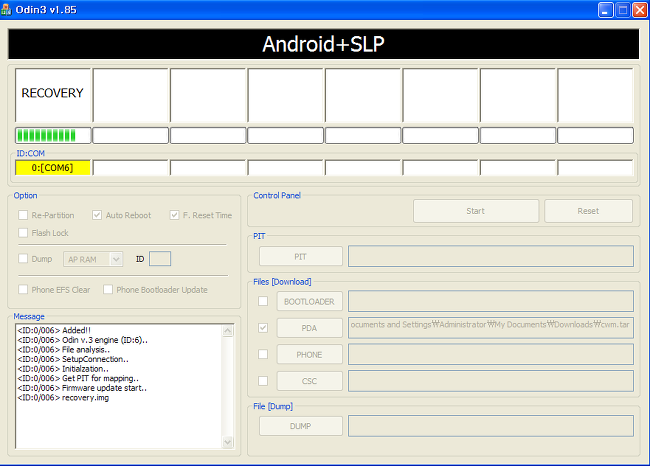Click the DUMP file button
Viewport: 650px width, 466px height.
coord(301,426)
